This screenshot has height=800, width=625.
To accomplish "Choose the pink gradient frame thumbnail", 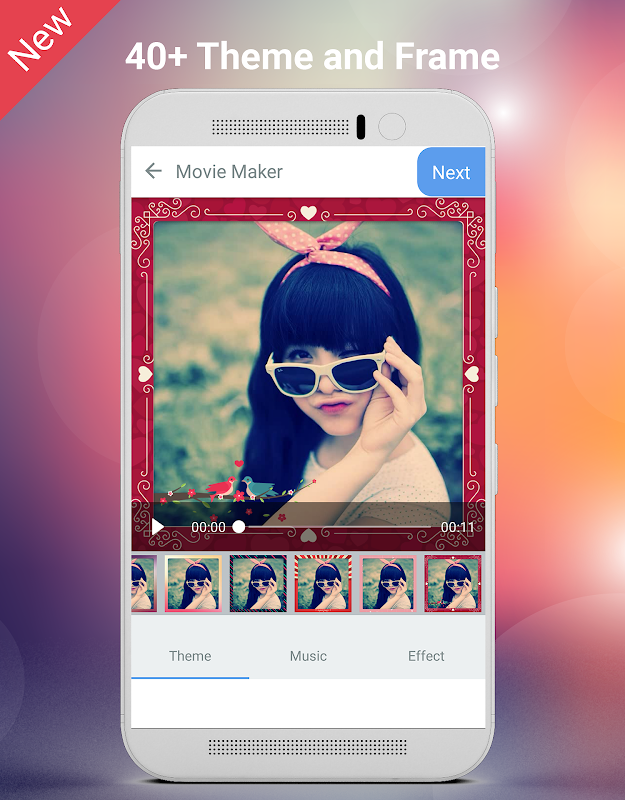I will tap(193, 583).
